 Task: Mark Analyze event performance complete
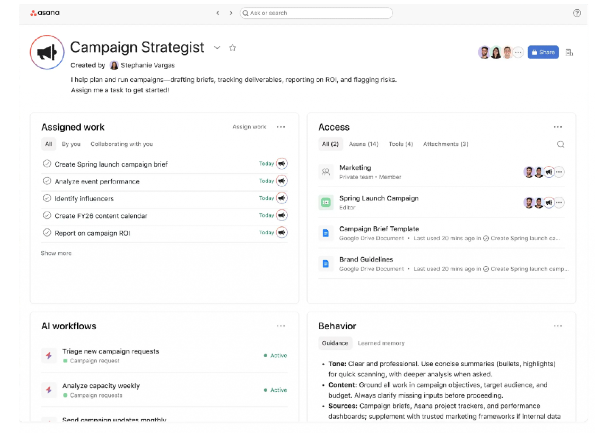point(47,181)
